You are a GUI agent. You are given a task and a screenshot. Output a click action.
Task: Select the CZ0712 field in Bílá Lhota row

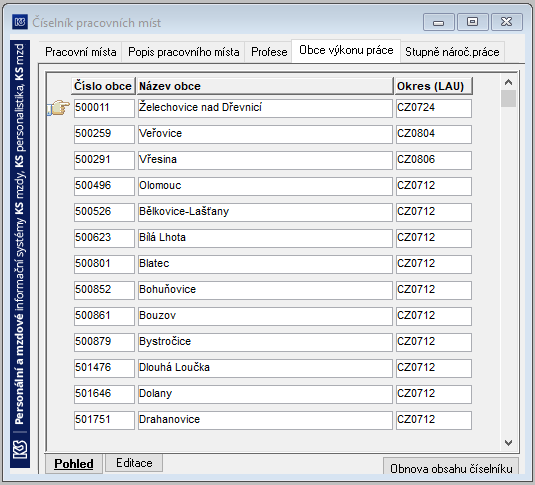(434, 238)
